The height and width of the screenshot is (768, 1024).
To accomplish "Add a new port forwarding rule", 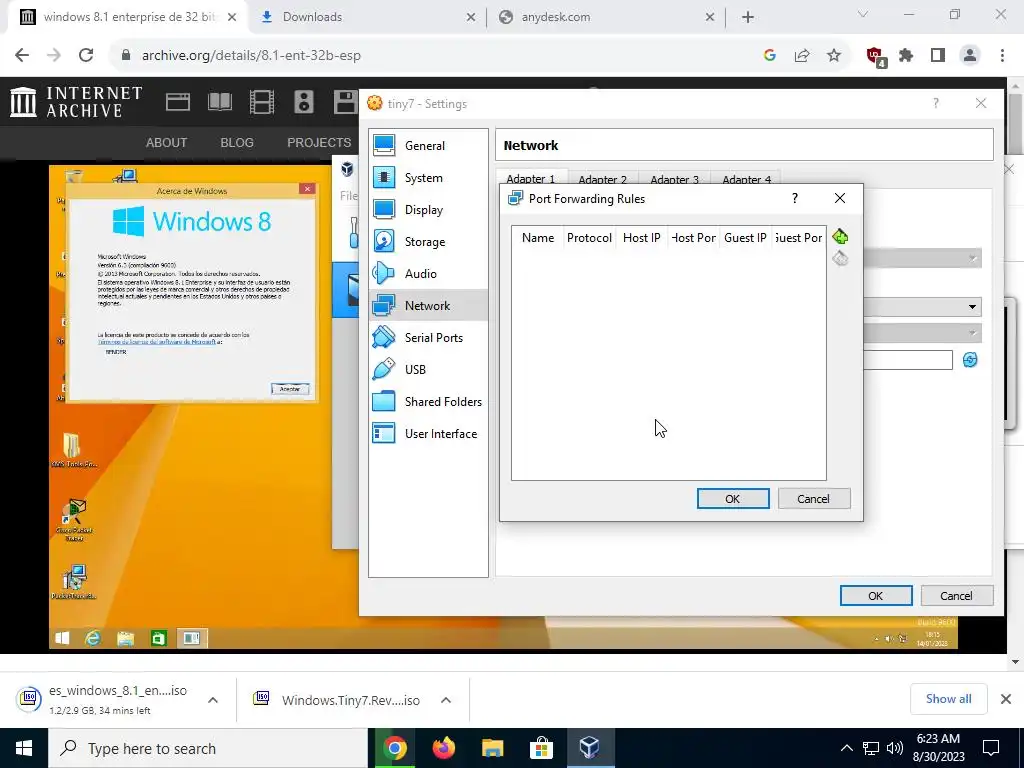I will click(840, 236).
